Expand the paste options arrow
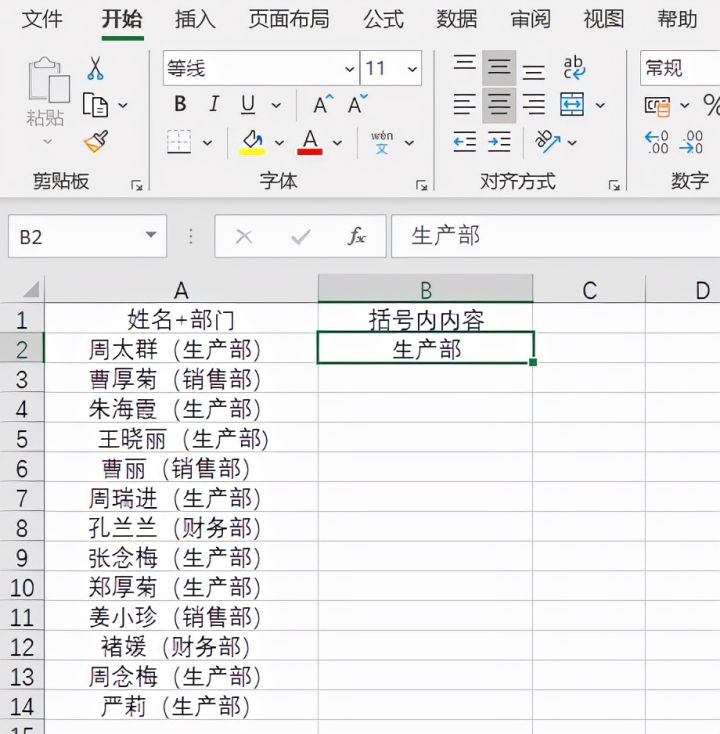The height and width of the screenshot is (734, 720). click(48, 141)
